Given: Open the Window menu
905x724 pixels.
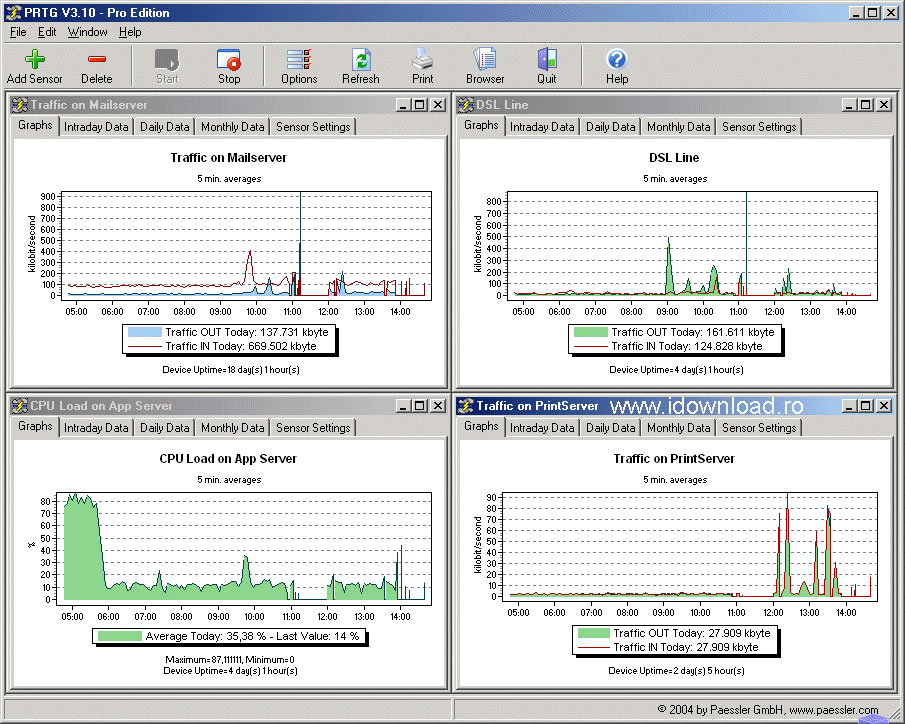Looking at the screenshot, I should 88,32.
